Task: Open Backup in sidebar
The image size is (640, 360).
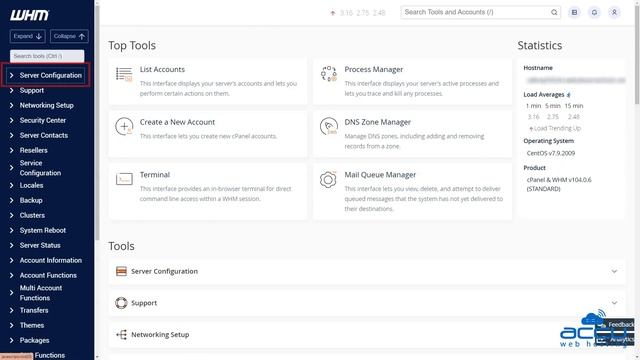Action: (x=31, y=200)
